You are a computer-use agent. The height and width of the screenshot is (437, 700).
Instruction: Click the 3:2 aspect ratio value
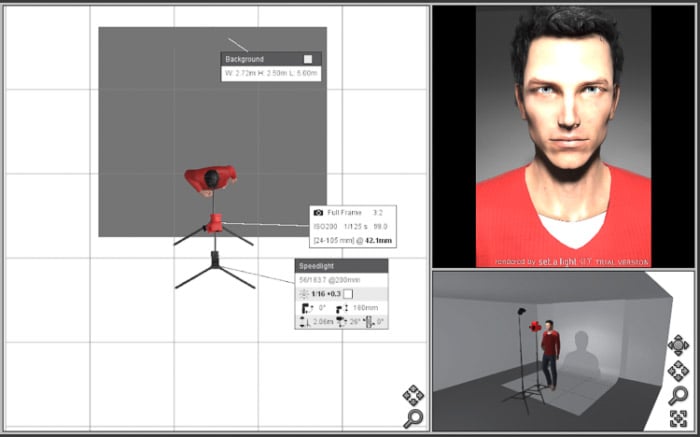tap(379, 212)
